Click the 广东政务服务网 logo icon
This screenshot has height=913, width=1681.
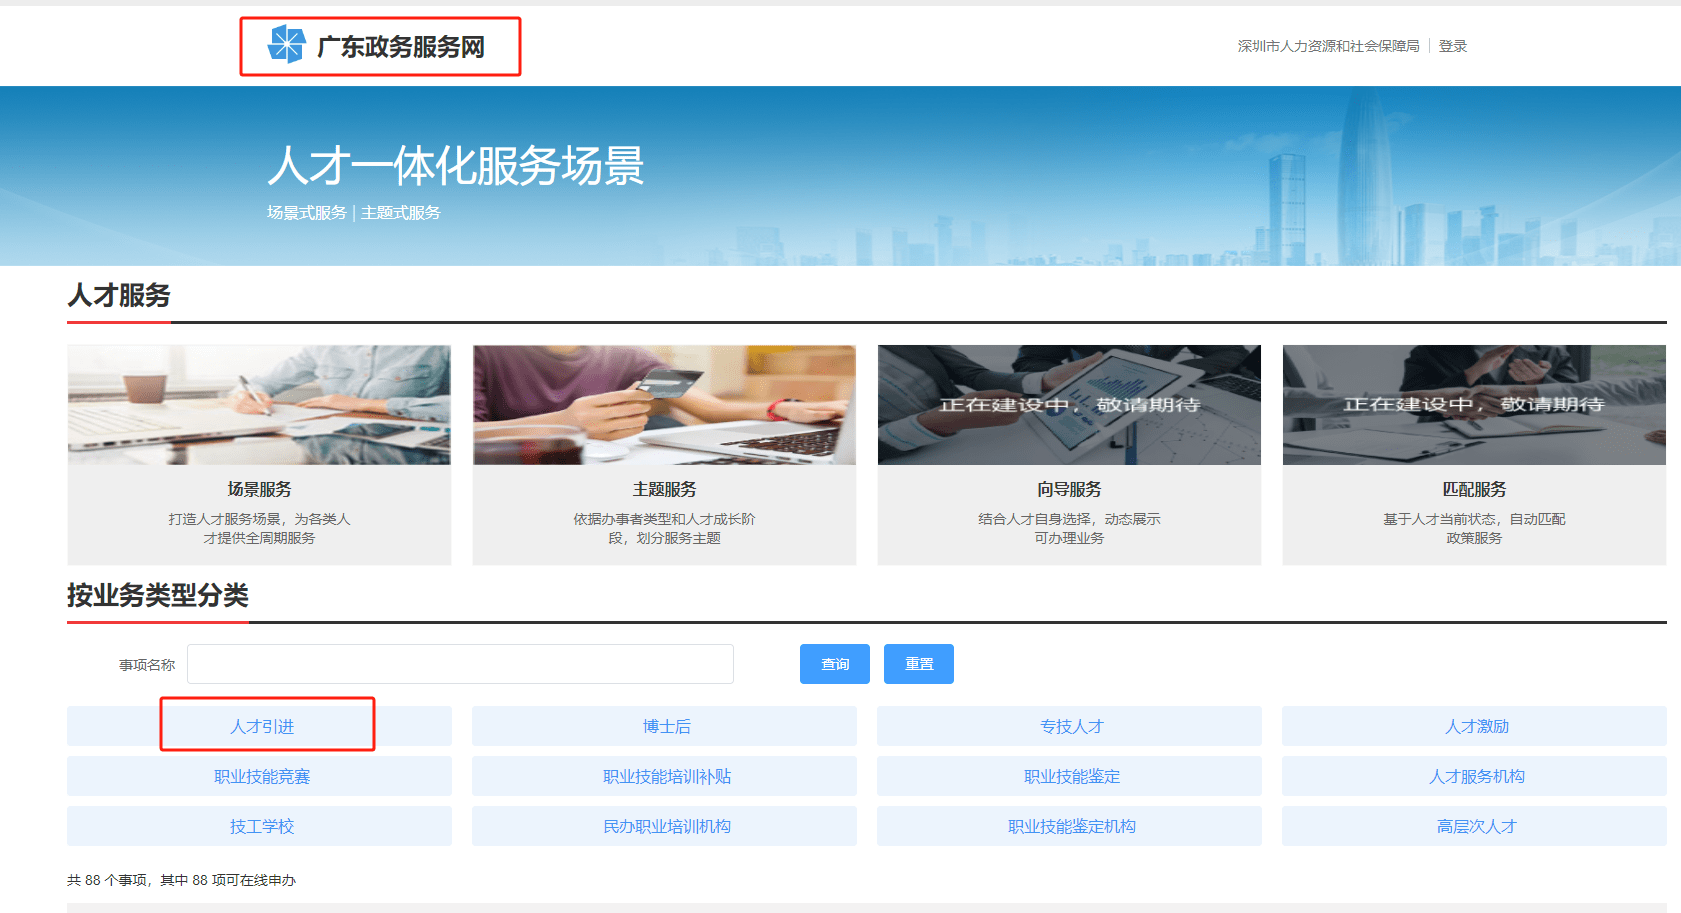(x=289, y=45)
